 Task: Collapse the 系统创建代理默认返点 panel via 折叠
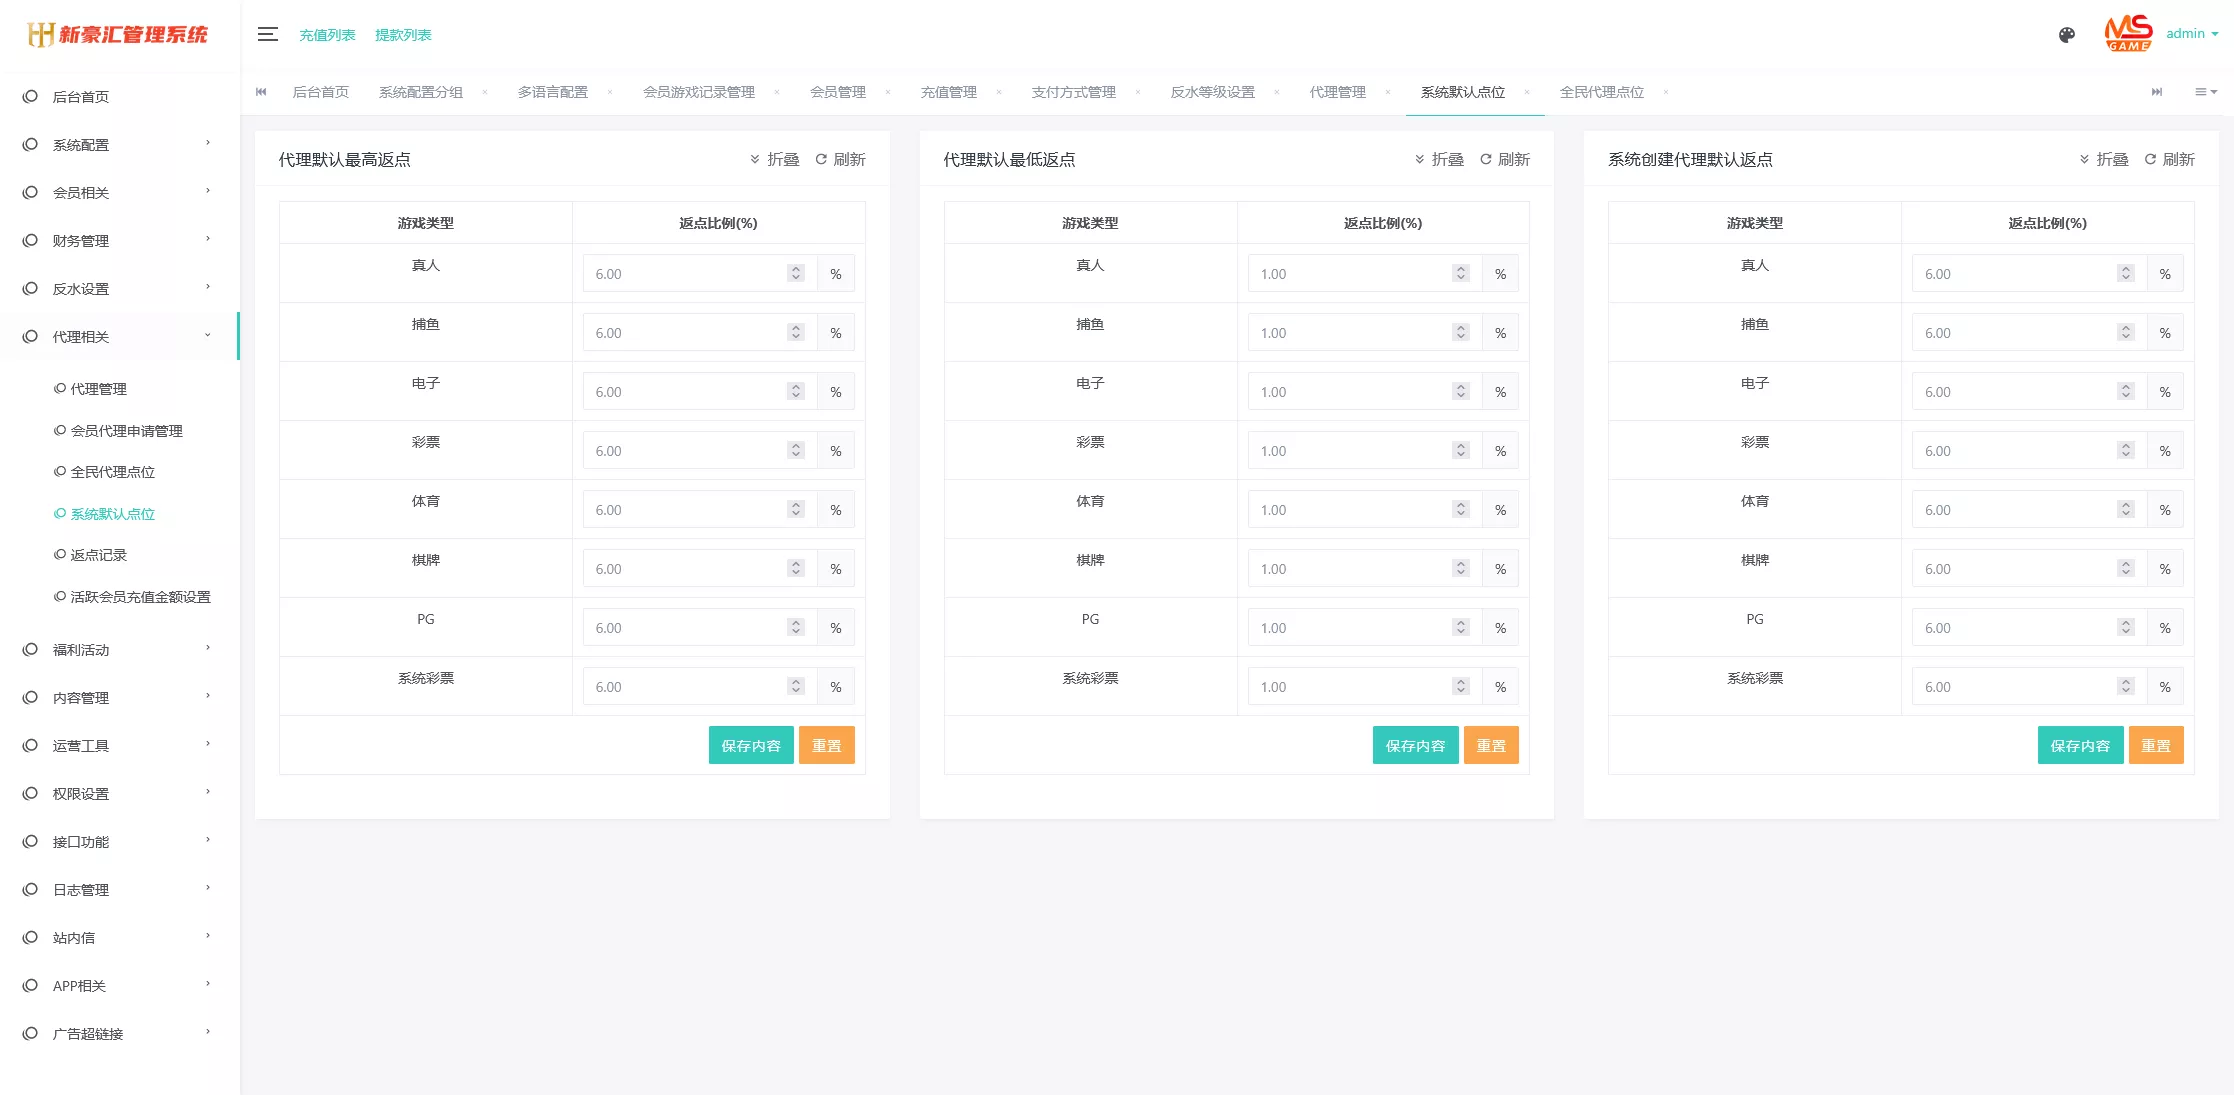point(2104,159)
